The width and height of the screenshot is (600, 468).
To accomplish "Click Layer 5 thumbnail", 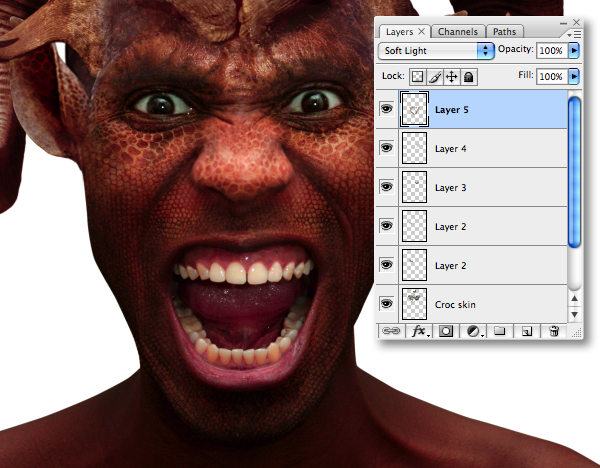I will [x=414, y=109].
